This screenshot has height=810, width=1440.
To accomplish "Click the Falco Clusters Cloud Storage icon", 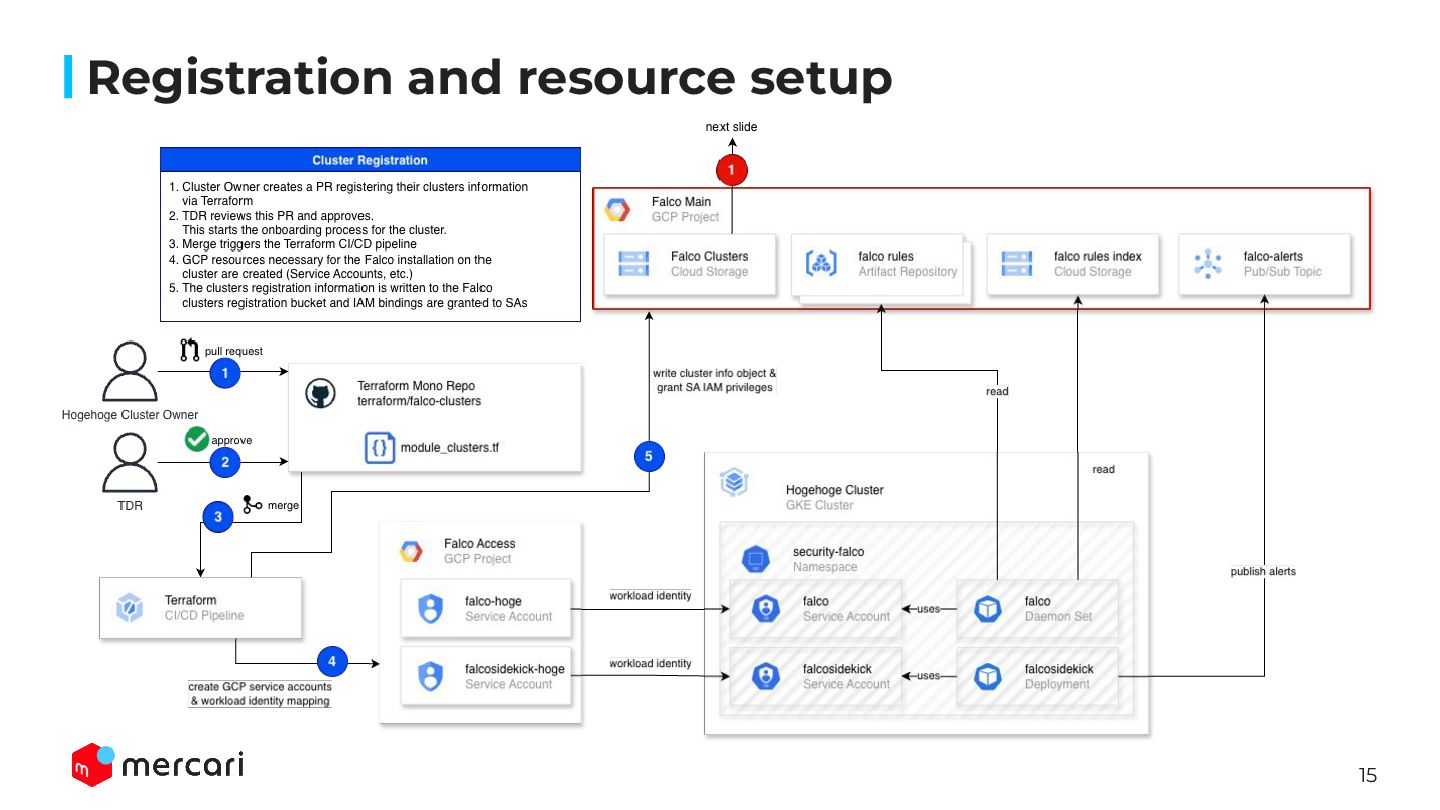I will click(633, 264).
